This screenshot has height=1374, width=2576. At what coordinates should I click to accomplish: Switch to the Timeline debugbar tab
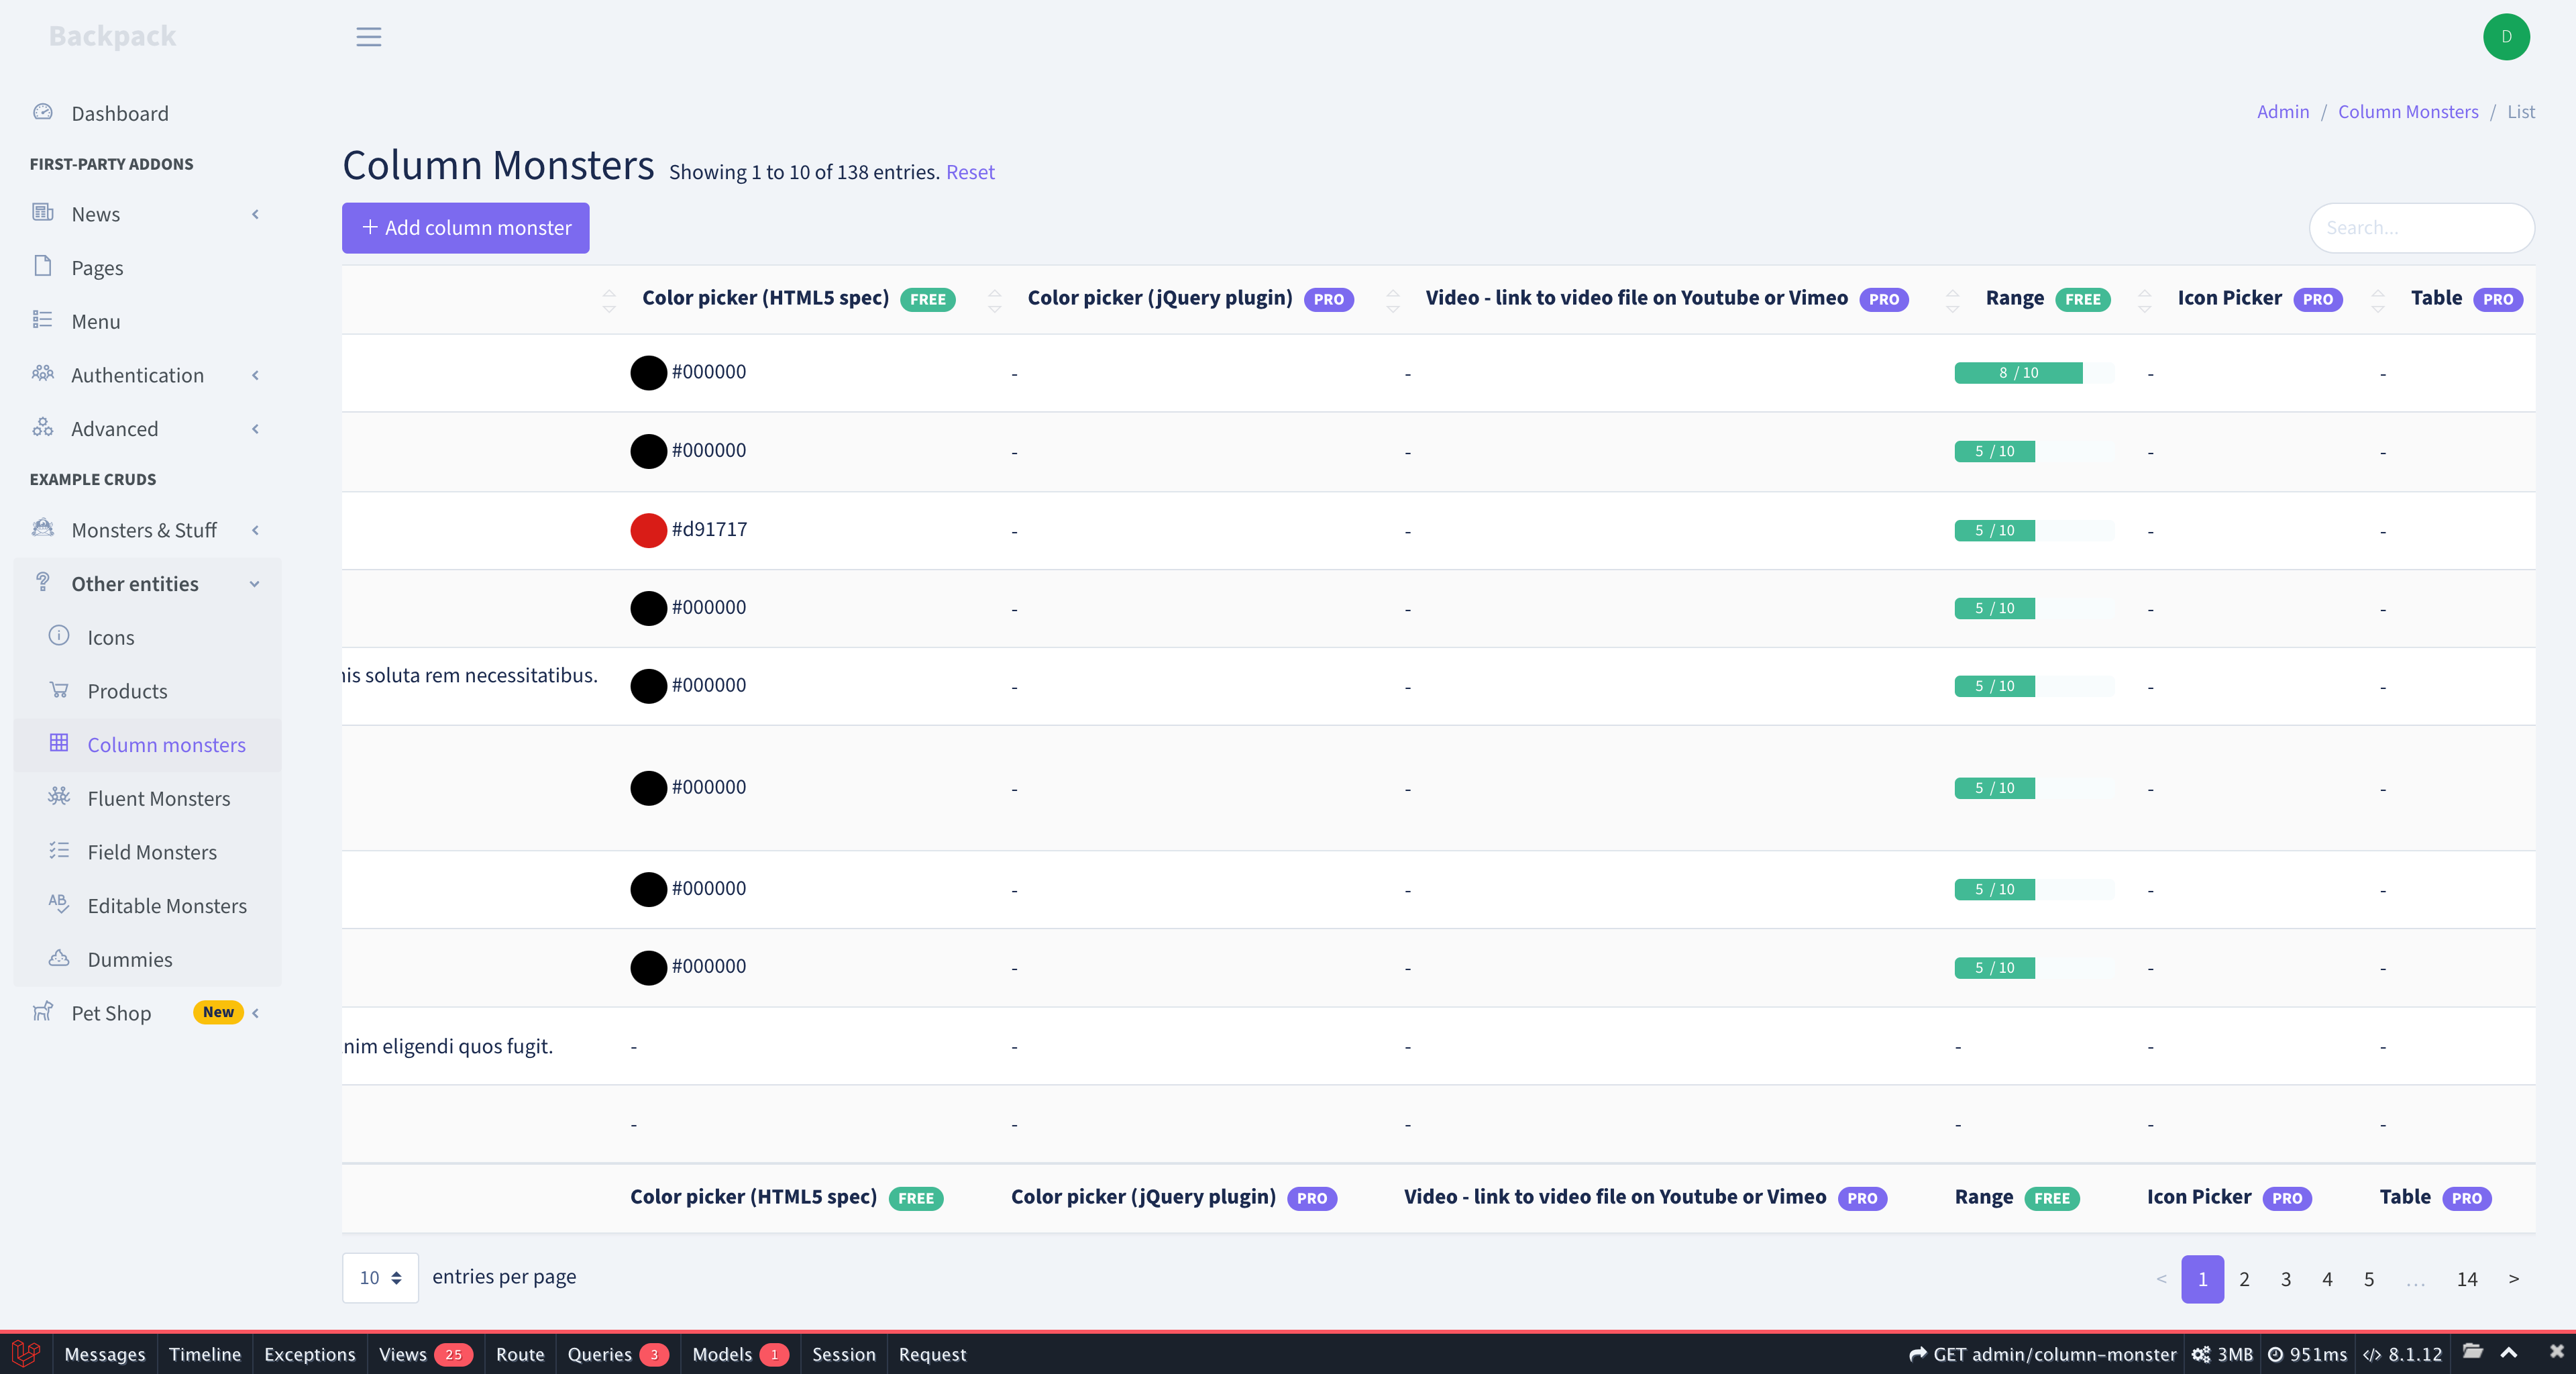click(205, 1354)
